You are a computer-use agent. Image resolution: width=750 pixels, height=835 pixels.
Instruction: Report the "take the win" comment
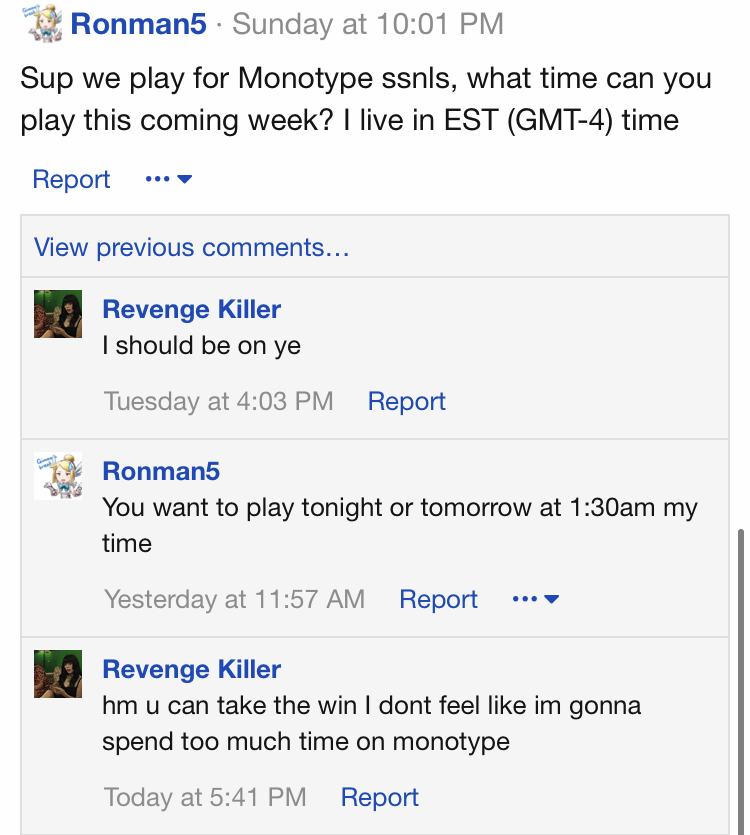point(379,797)
